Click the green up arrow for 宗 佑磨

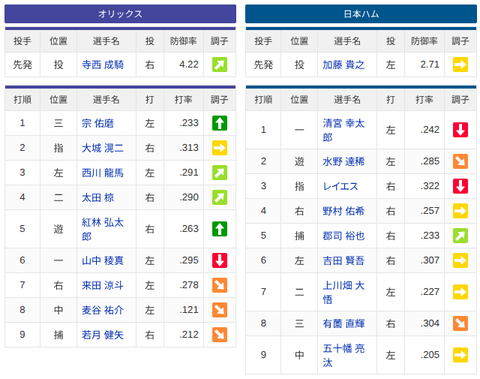220,123
